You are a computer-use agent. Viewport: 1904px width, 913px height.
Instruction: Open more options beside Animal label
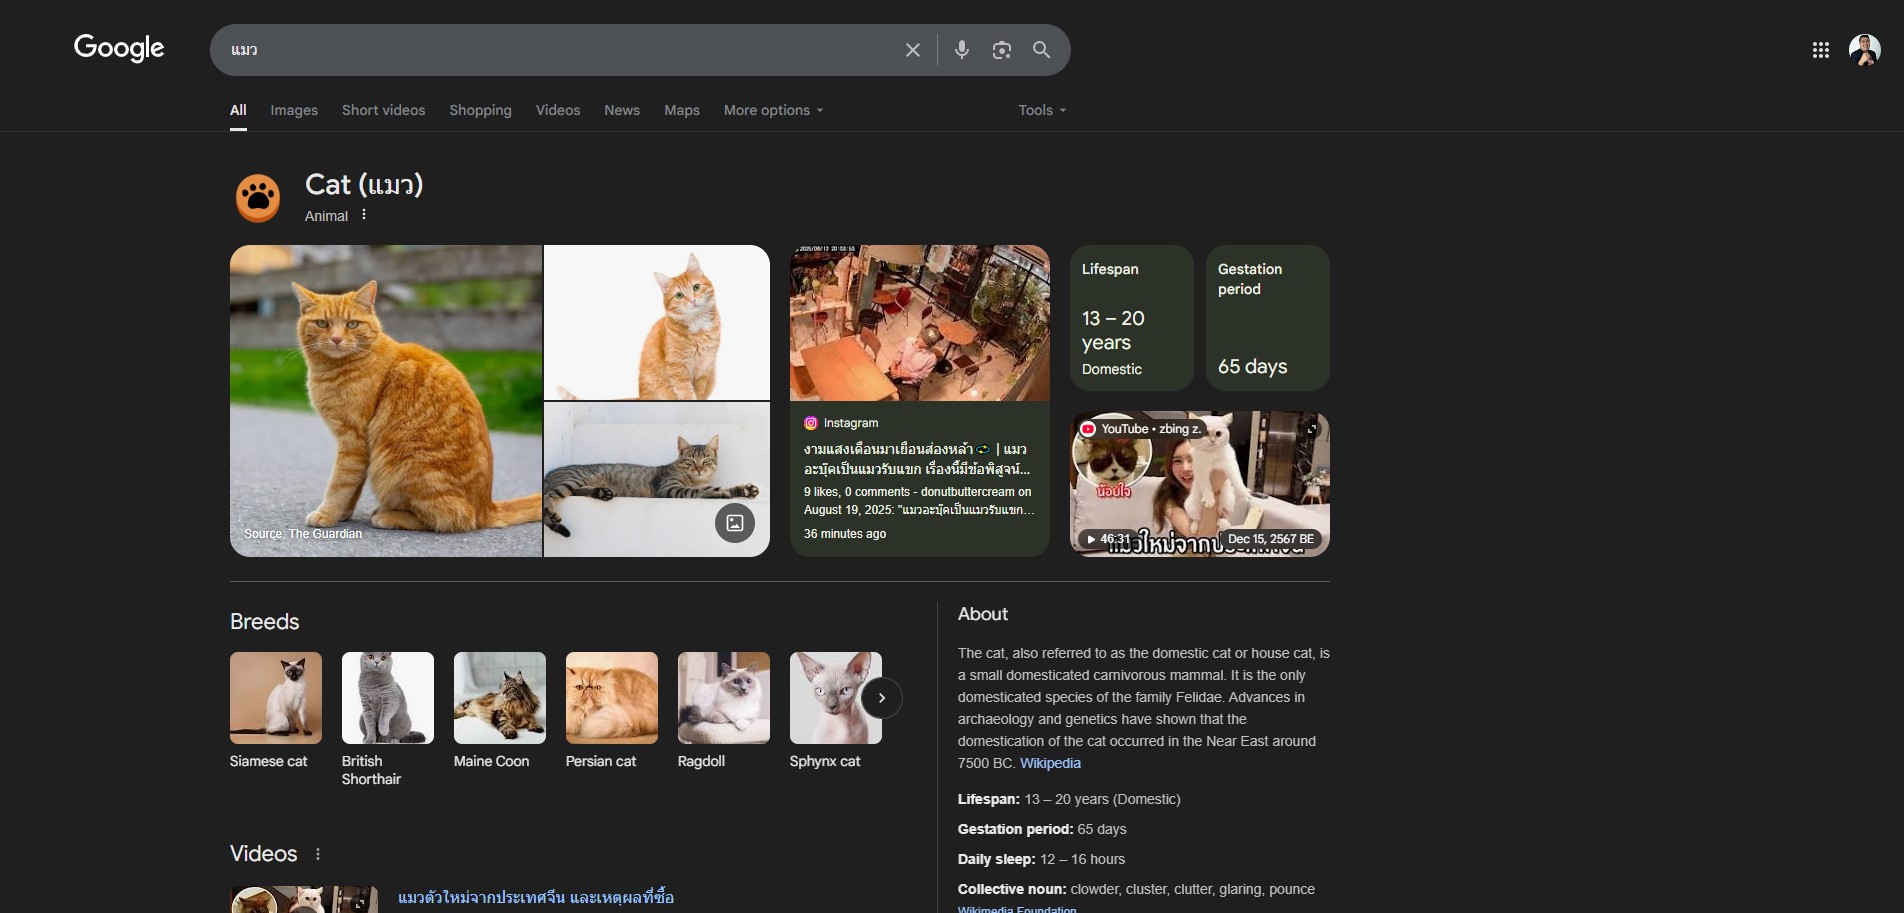364,215
